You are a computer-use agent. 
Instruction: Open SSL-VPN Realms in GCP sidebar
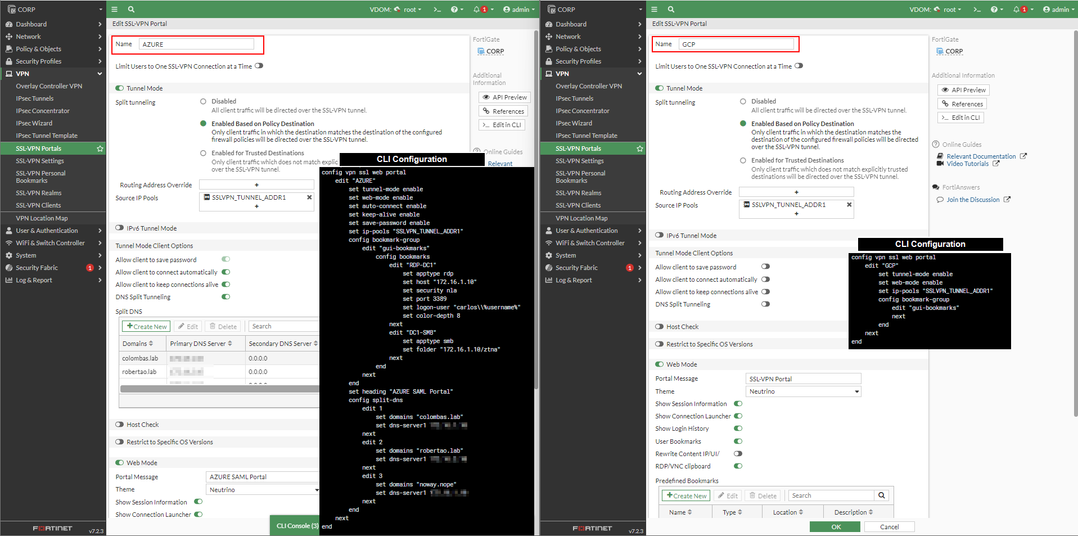[x=579, y=193]
